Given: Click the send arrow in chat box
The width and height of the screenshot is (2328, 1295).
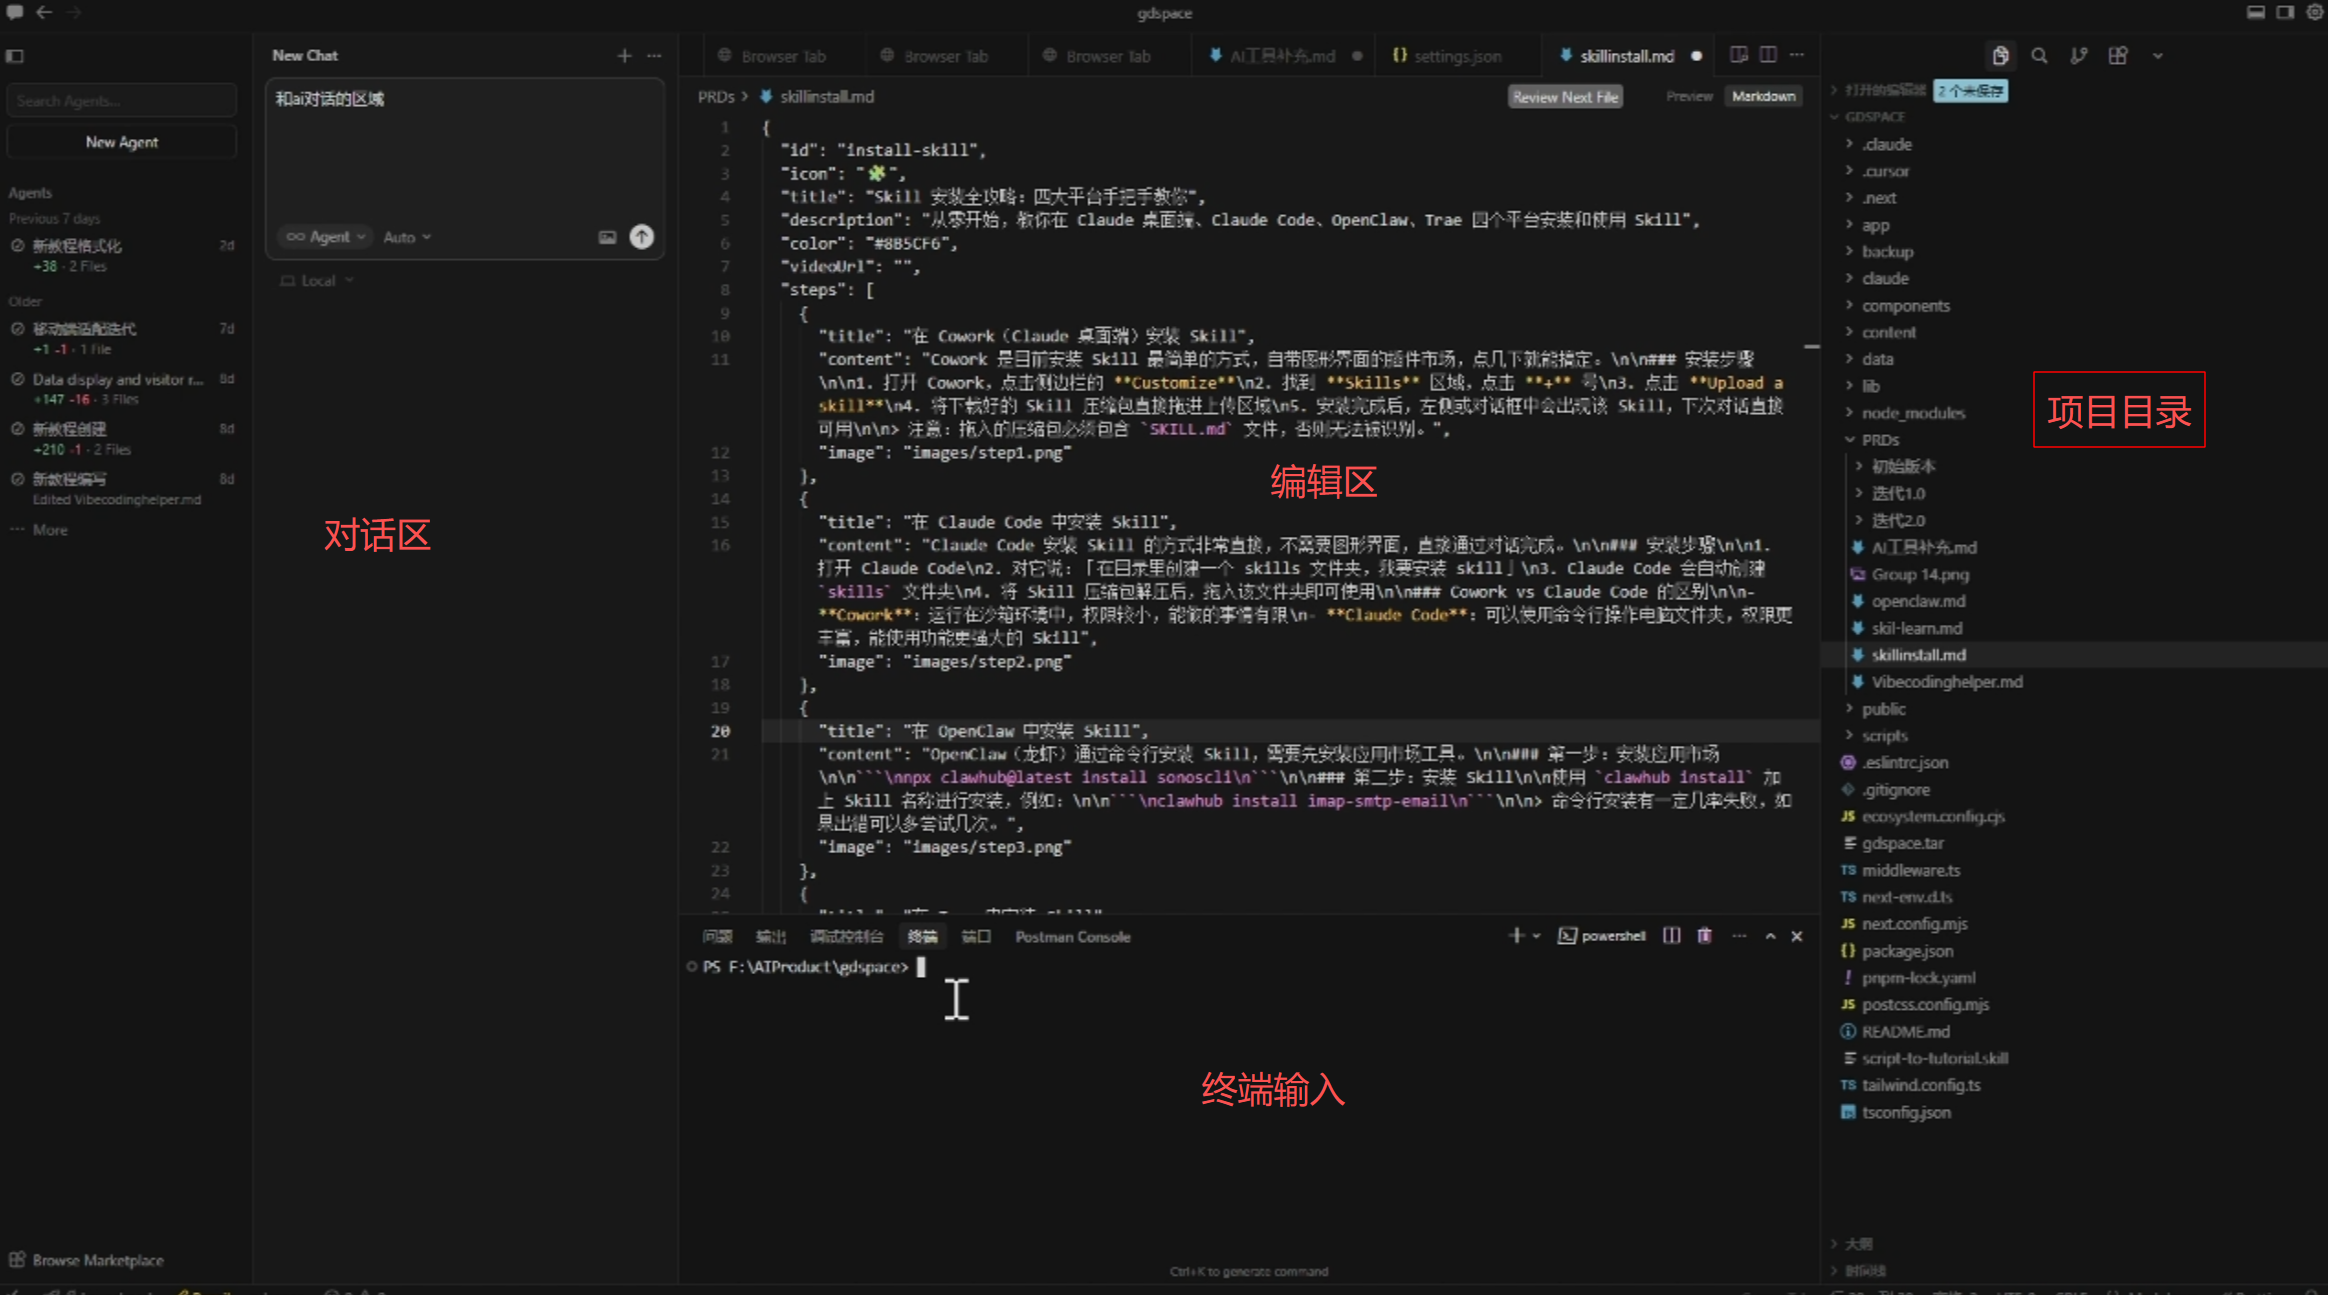Looking at the screenshot, I should pyautogui.click(x=642, y=237).
